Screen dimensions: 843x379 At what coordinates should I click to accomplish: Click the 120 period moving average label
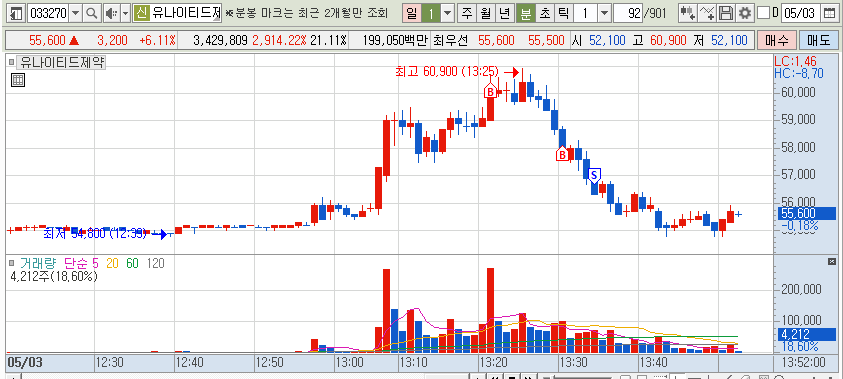155,263
